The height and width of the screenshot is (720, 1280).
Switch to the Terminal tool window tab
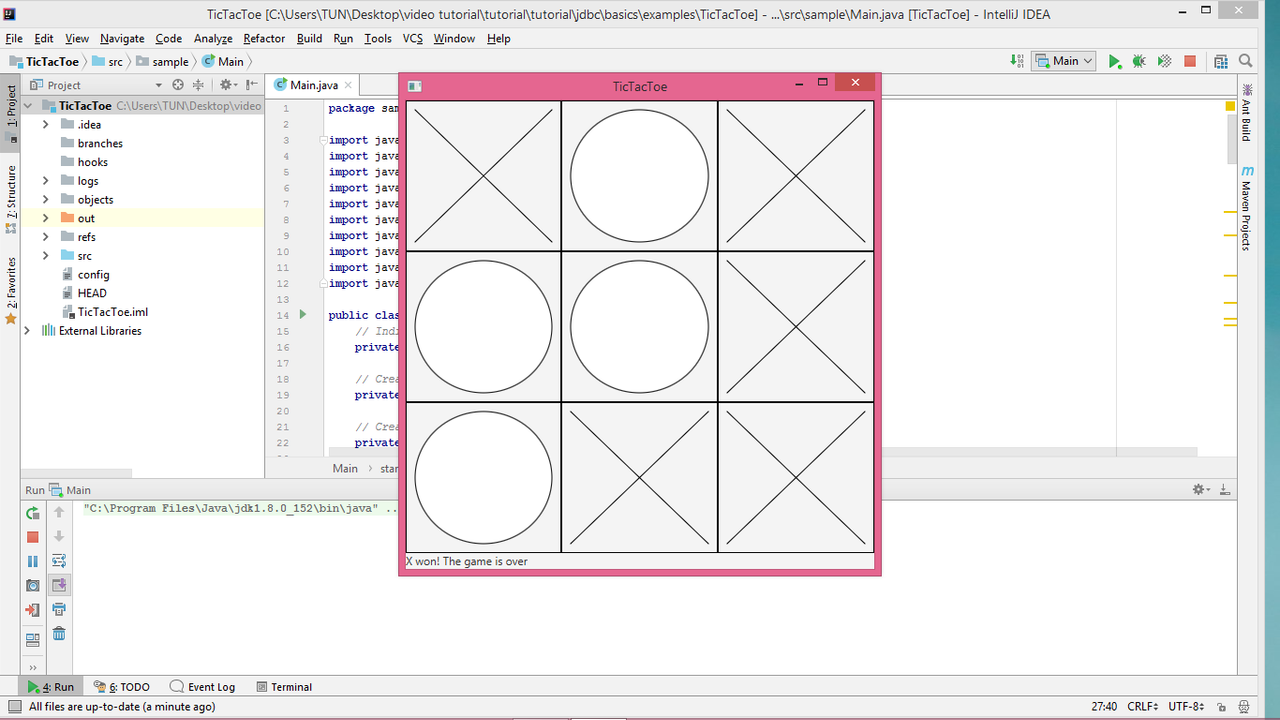[284, 687]
